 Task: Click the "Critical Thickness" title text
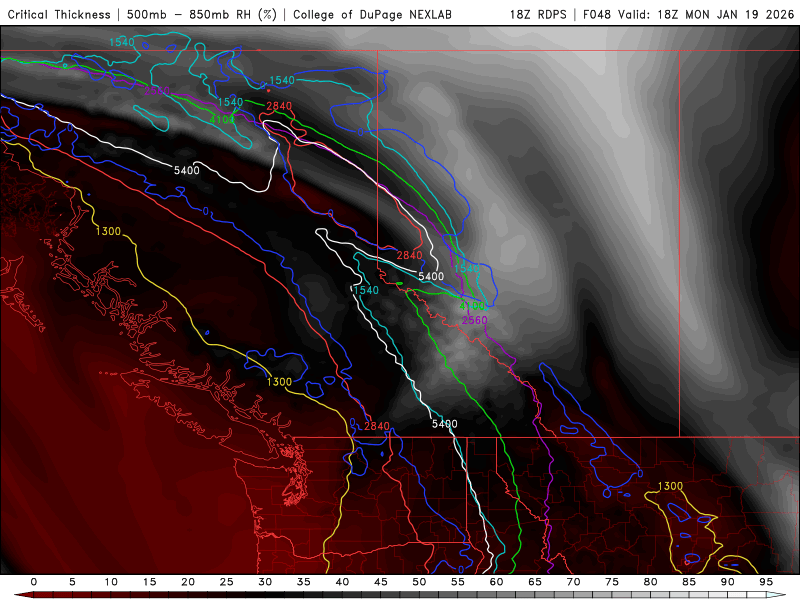[x=59, y=14]
